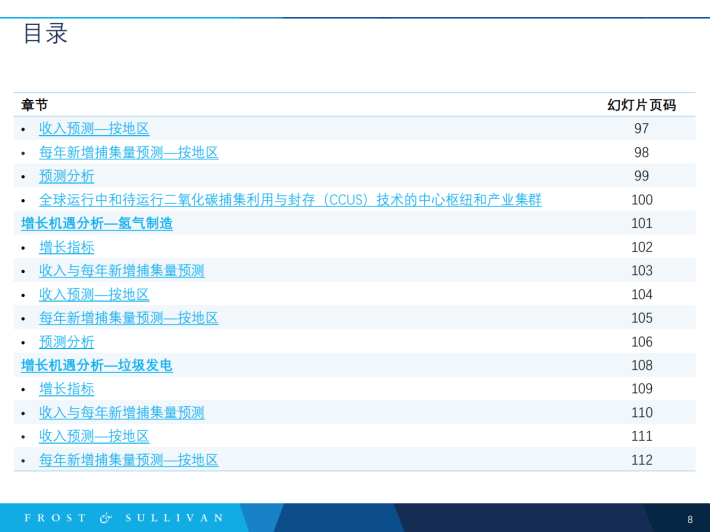Click page number 104
This screenshot has width=710, height=532.
click(x=642, y=295)
